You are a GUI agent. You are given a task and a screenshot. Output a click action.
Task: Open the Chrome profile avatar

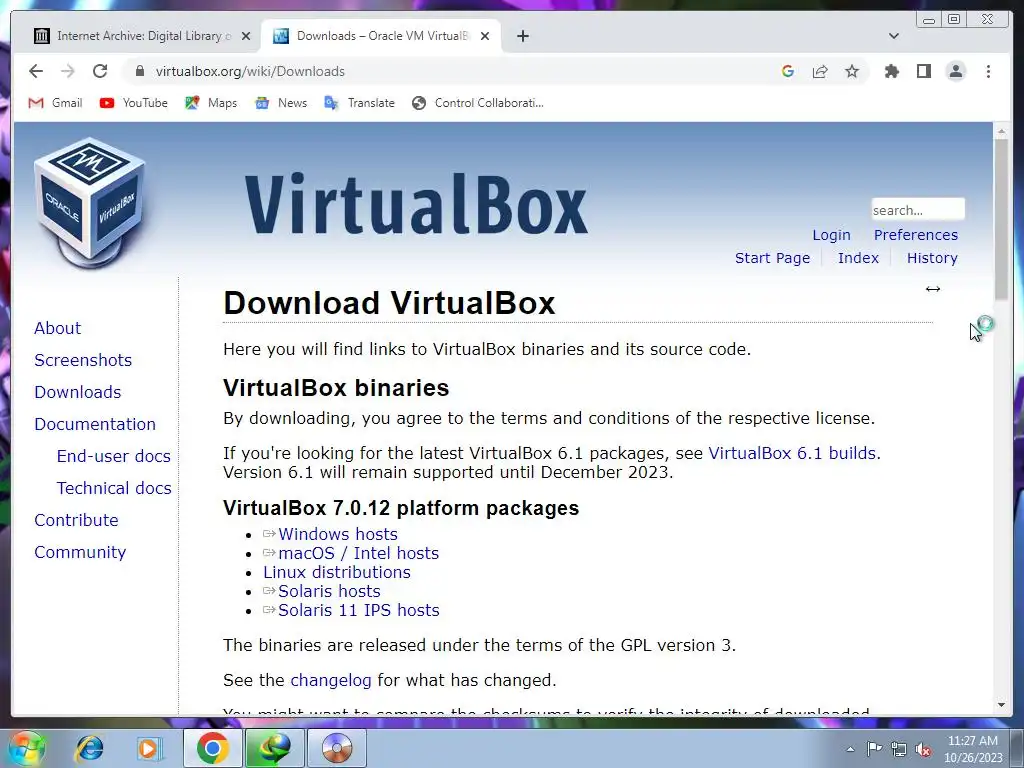955,71
